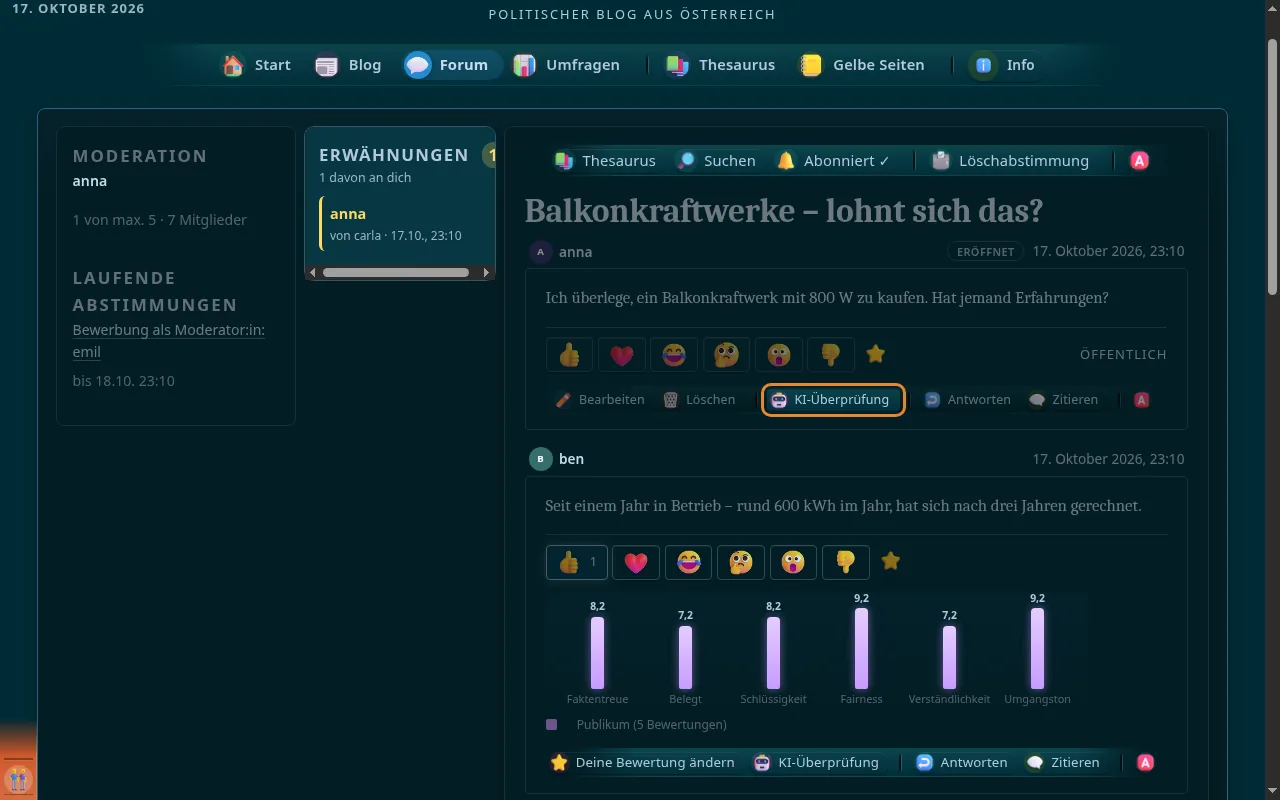
Task: Click the A icon beside anna's Zitieren
Action: point(1142,400)
